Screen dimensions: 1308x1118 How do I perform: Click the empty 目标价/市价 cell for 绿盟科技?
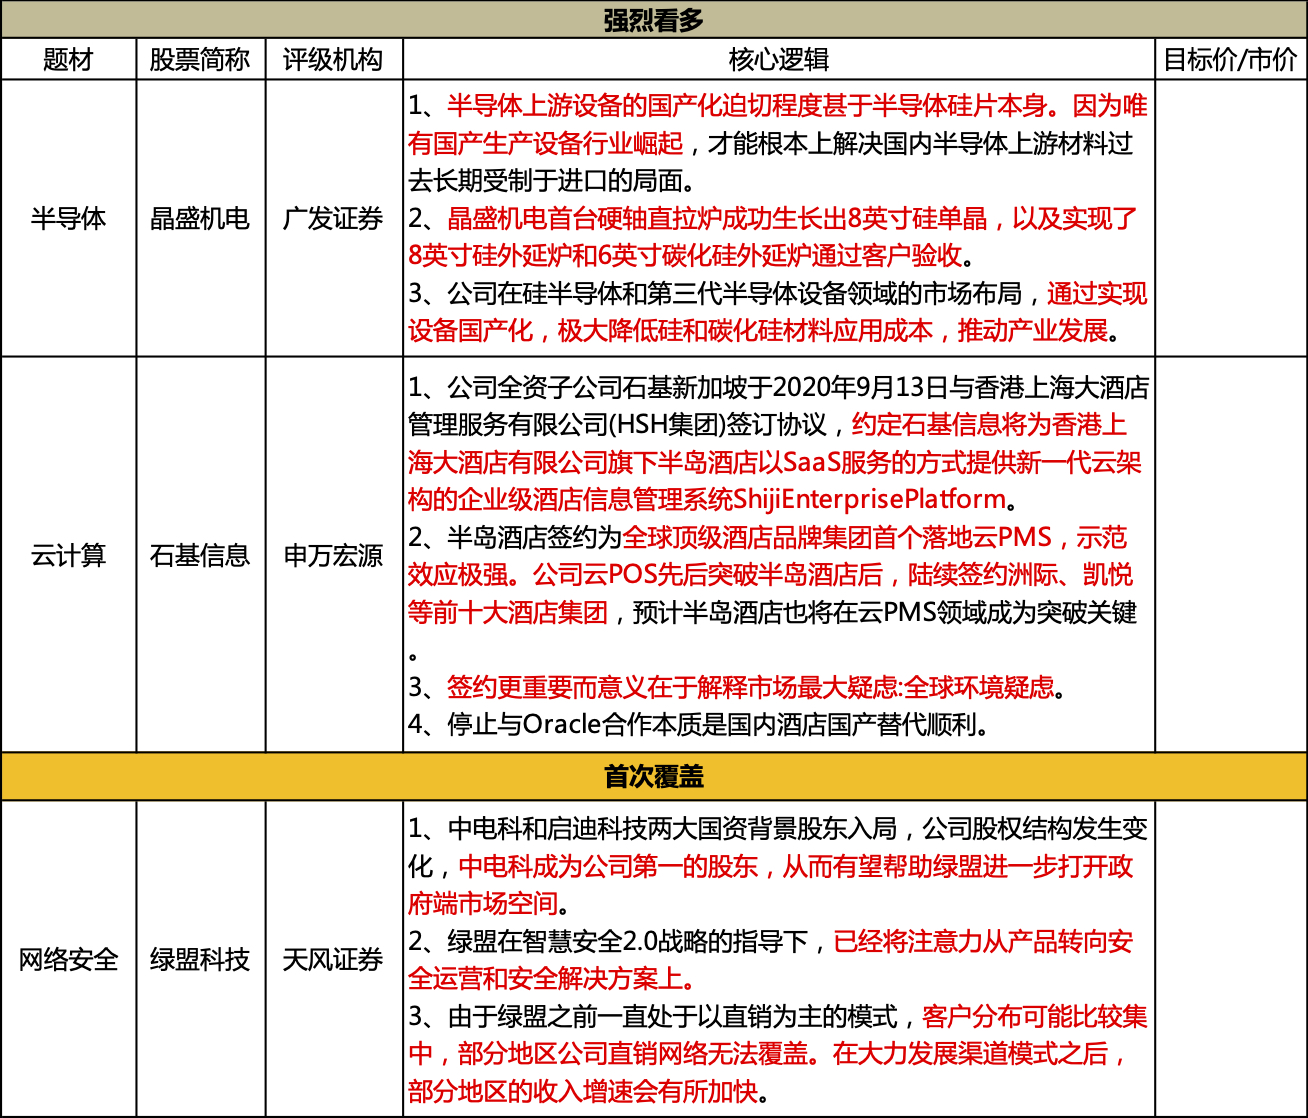coord(1231,960)
